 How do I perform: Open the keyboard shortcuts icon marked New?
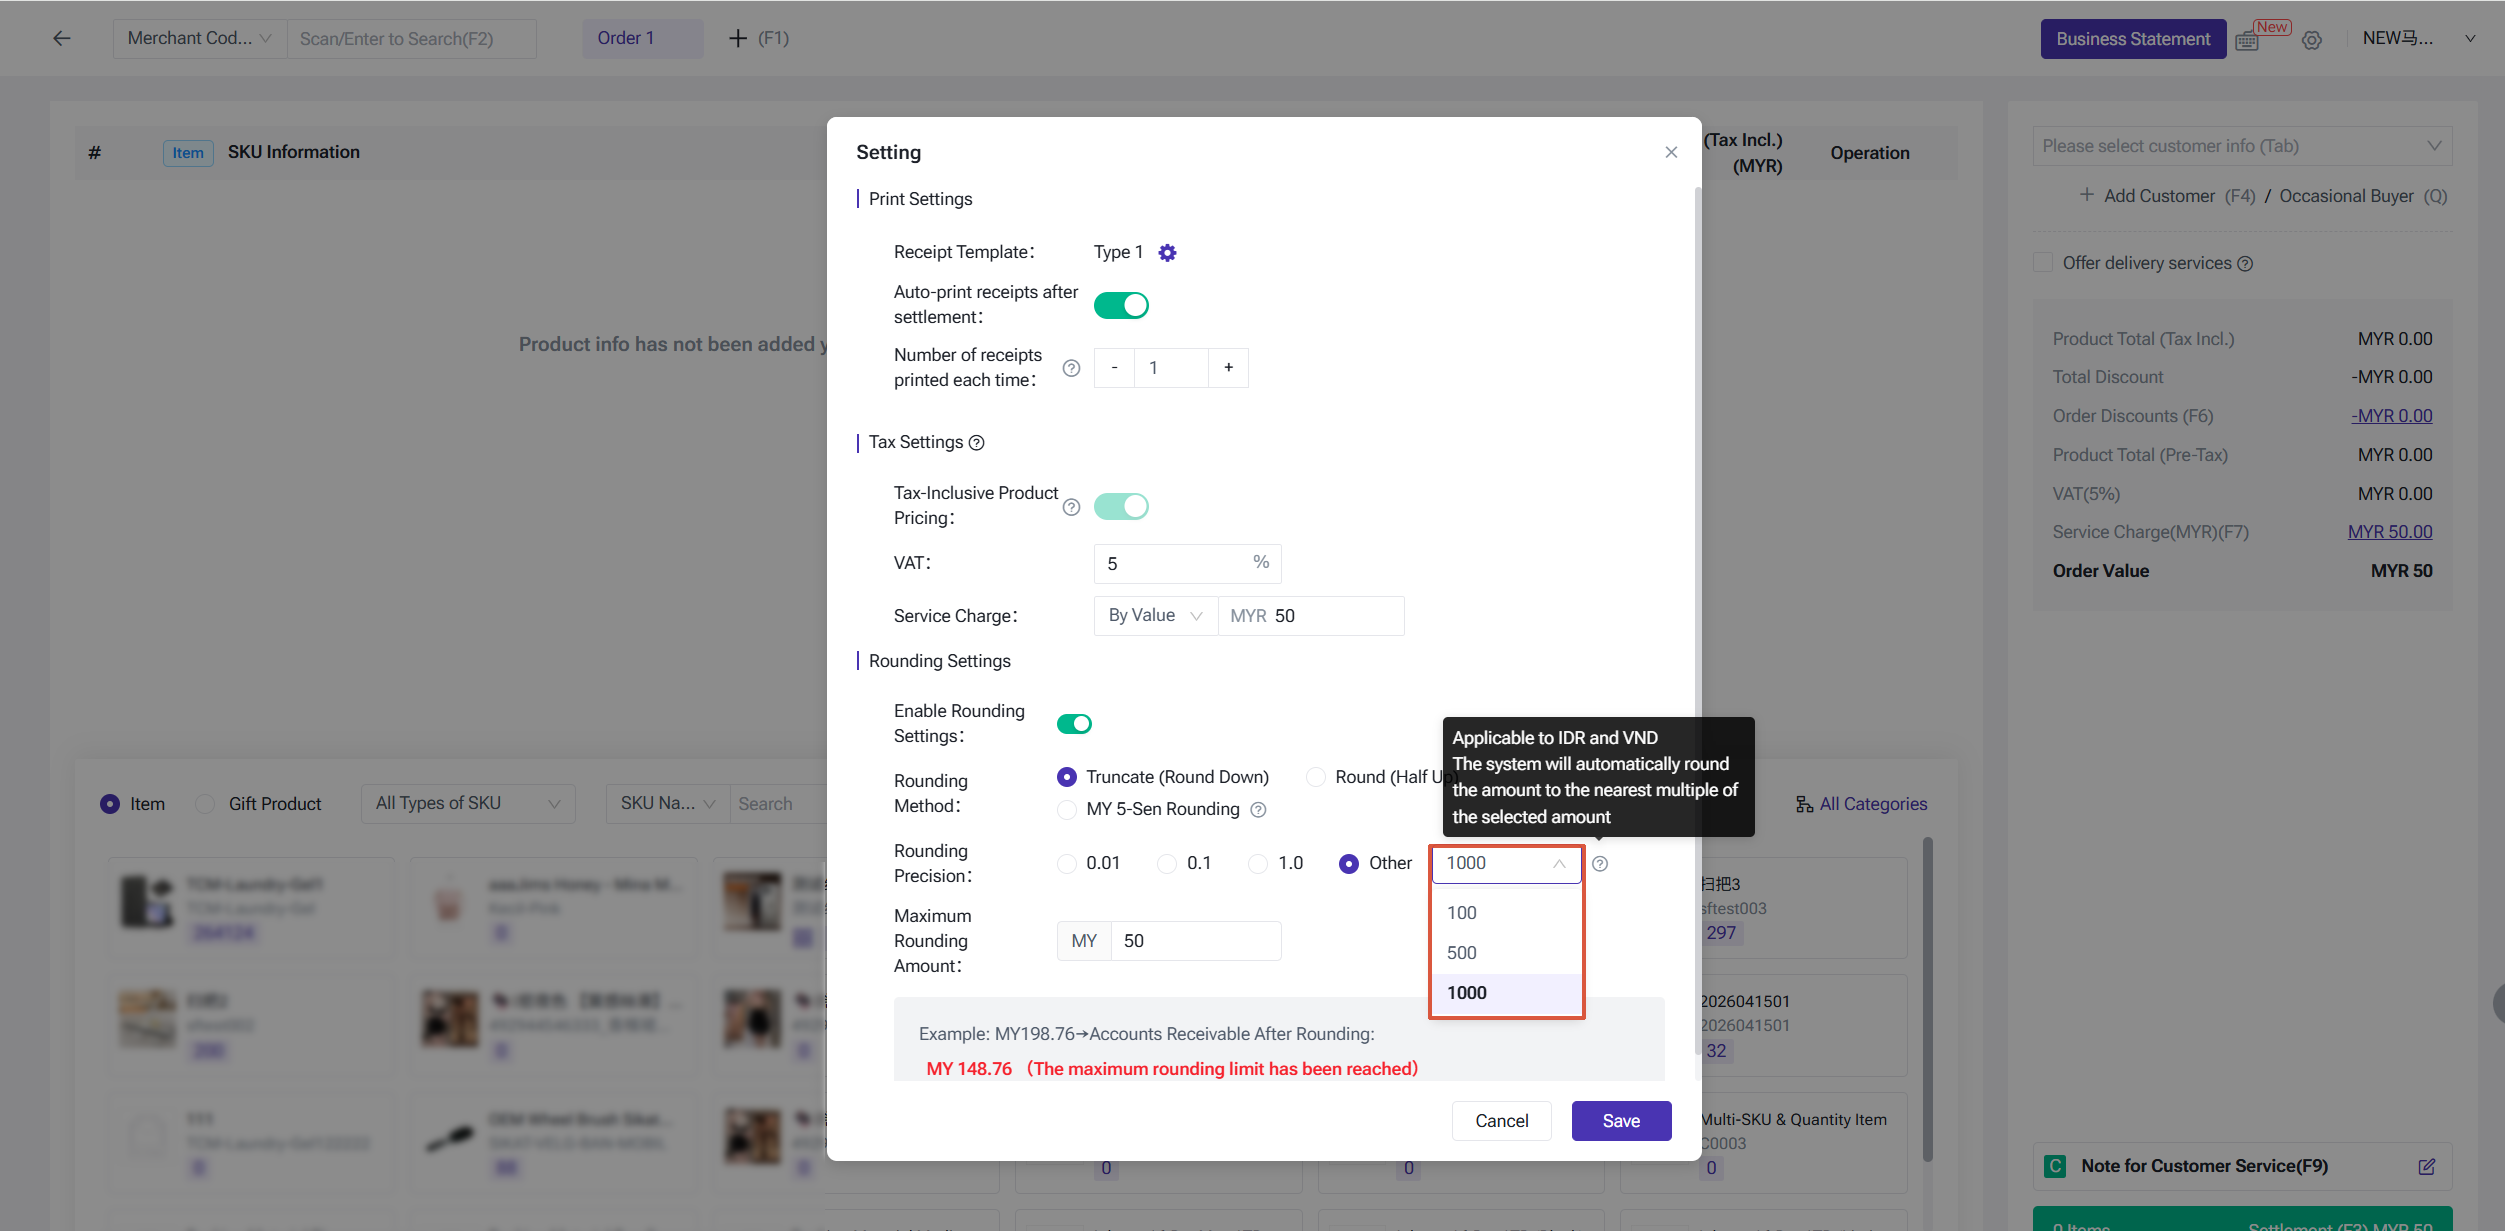pyautogui.click(x=2247, y=40)
